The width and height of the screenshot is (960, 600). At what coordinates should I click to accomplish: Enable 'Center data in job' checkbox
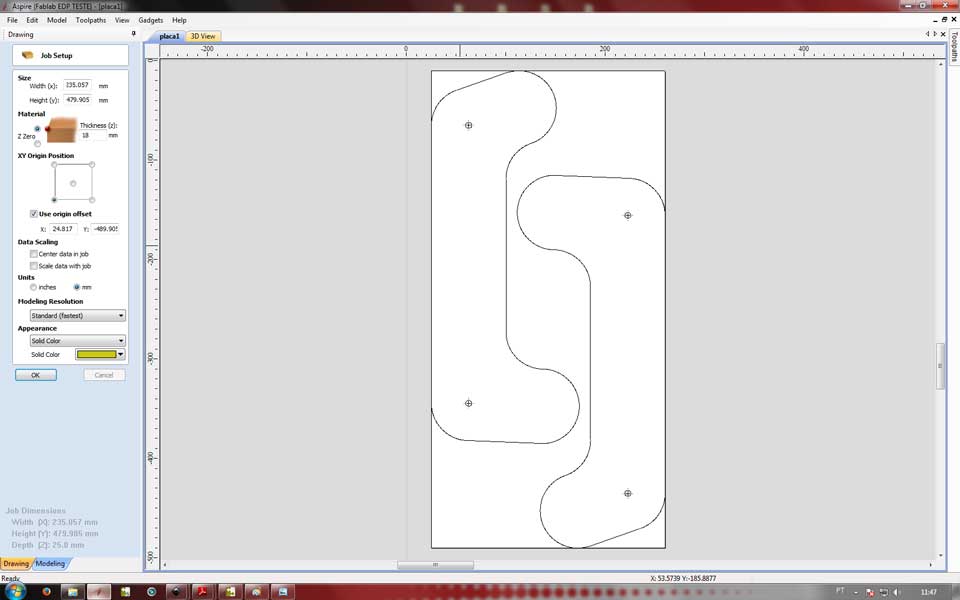34,254
